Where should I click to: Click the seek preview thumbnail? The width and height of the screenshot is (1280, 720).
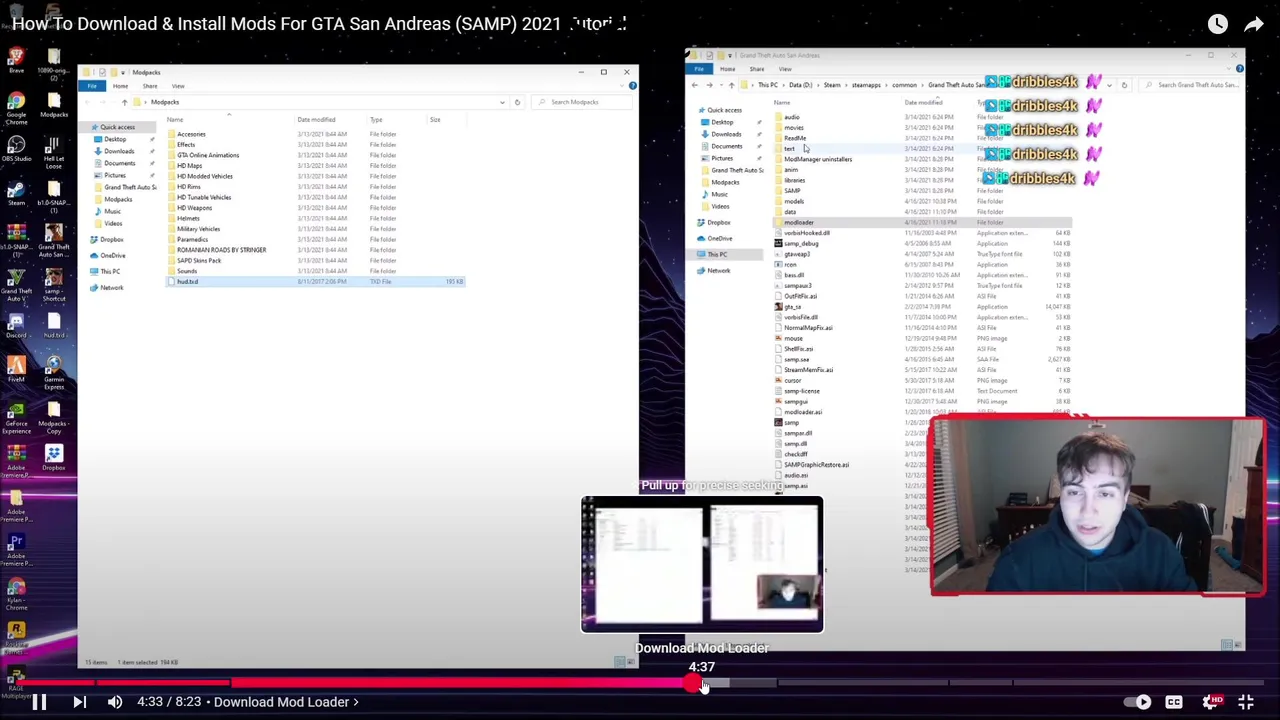[702, 564]
